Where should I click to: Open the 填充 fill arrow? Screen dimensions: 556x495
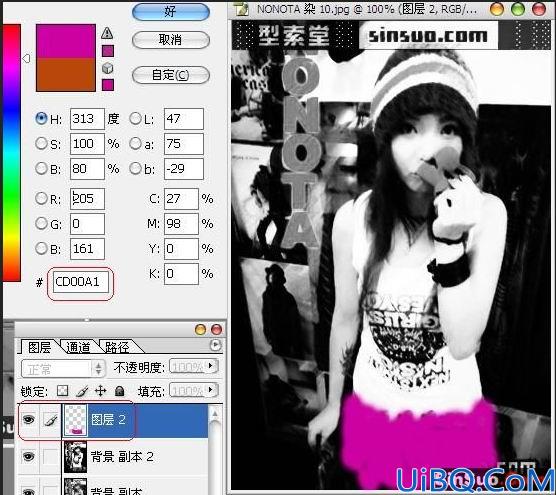click(x=211, y=390)
